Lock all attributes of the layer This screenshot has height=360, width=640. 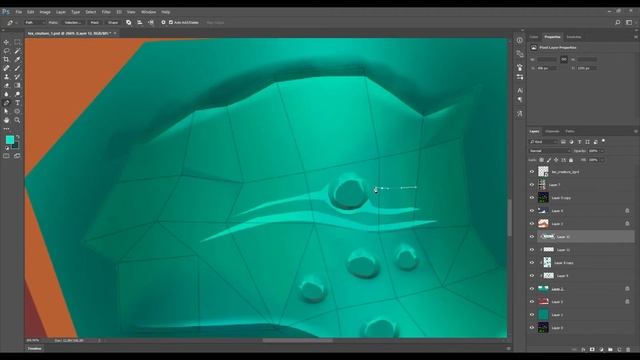point(571,160)
